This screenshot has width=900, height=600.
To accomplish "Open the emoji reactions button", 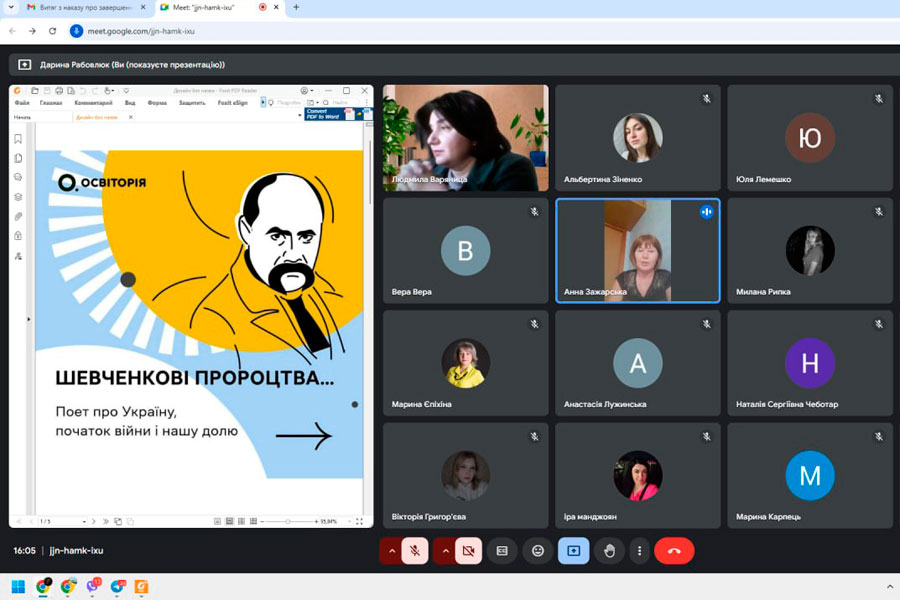I will click(x=538, y=551).
